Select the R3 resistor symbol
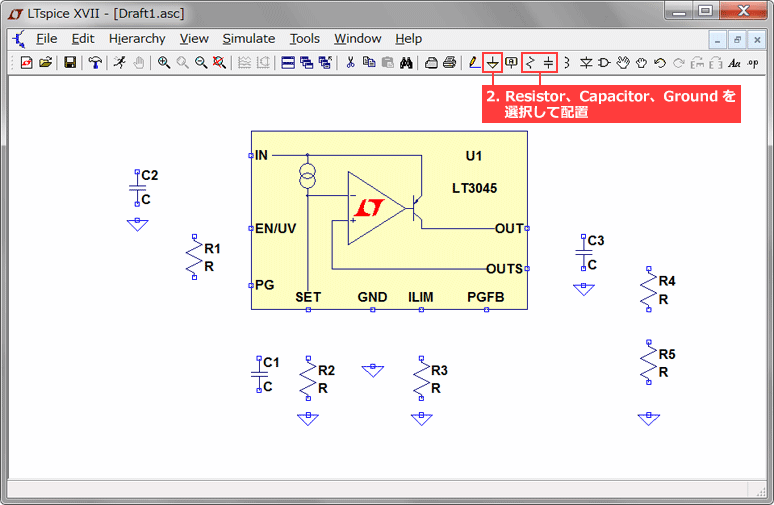 tap(421, 379)
